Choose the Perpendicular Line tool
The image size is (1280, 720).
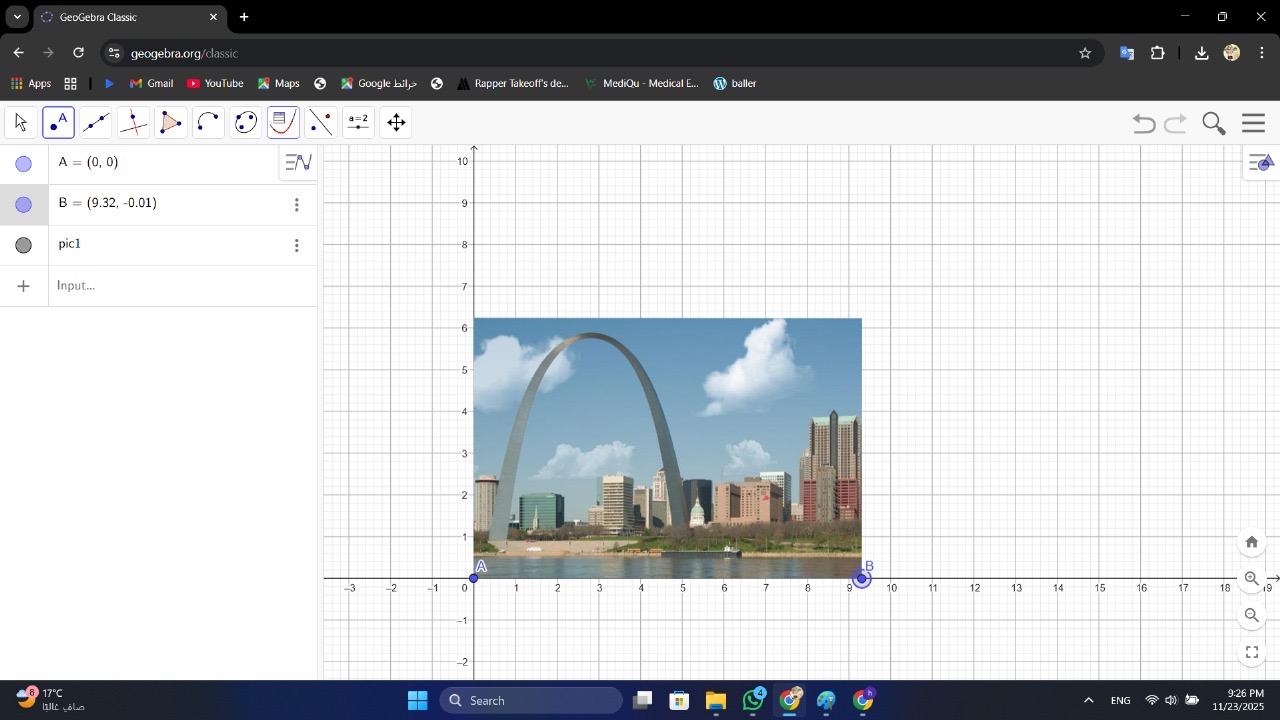click(133, 122)
